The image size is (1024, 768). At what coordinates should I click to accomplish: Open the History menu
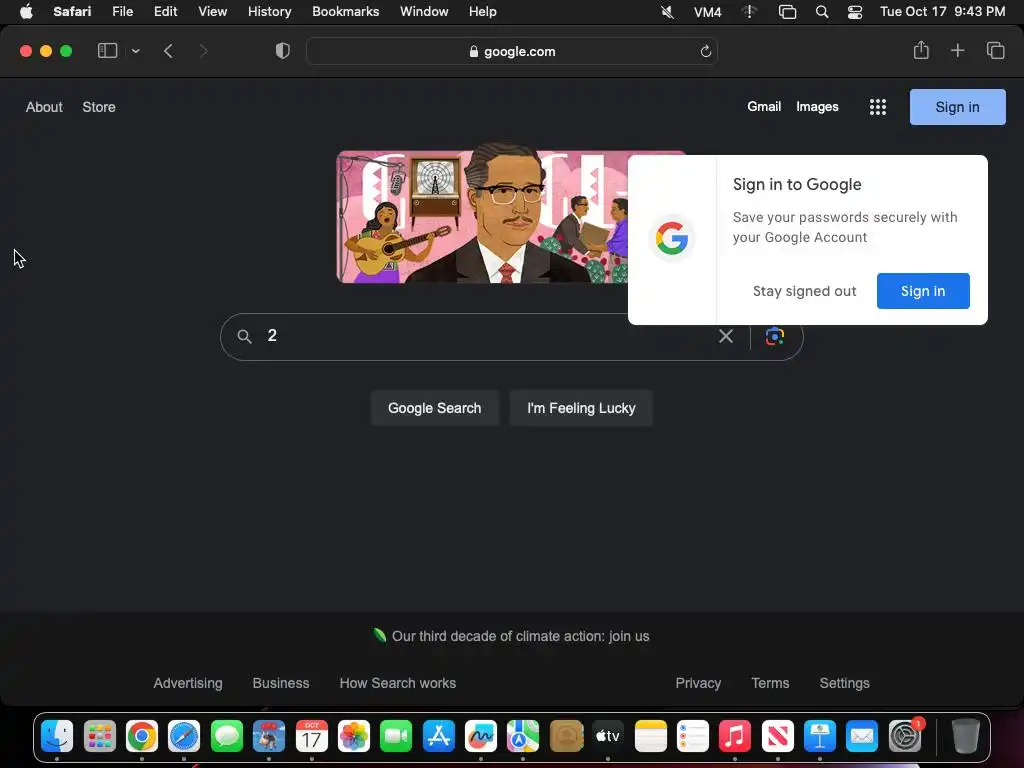click(269, 12)
